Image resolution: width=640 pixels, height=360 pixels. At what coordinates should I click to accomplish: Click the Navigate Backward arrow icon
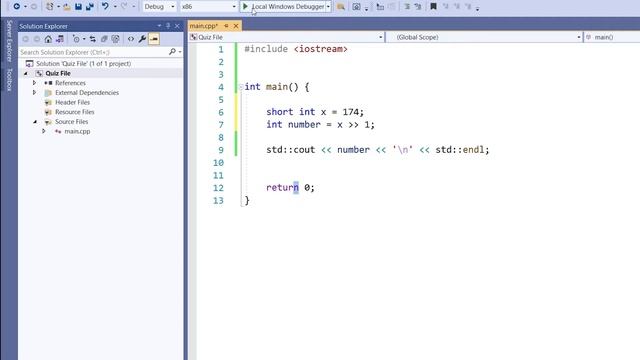coord(16,7)
